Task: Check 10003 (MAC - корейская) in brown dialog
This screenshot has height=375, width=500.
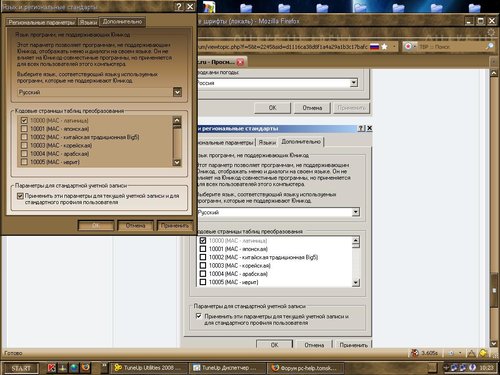Action: click(x=24, y=145)
